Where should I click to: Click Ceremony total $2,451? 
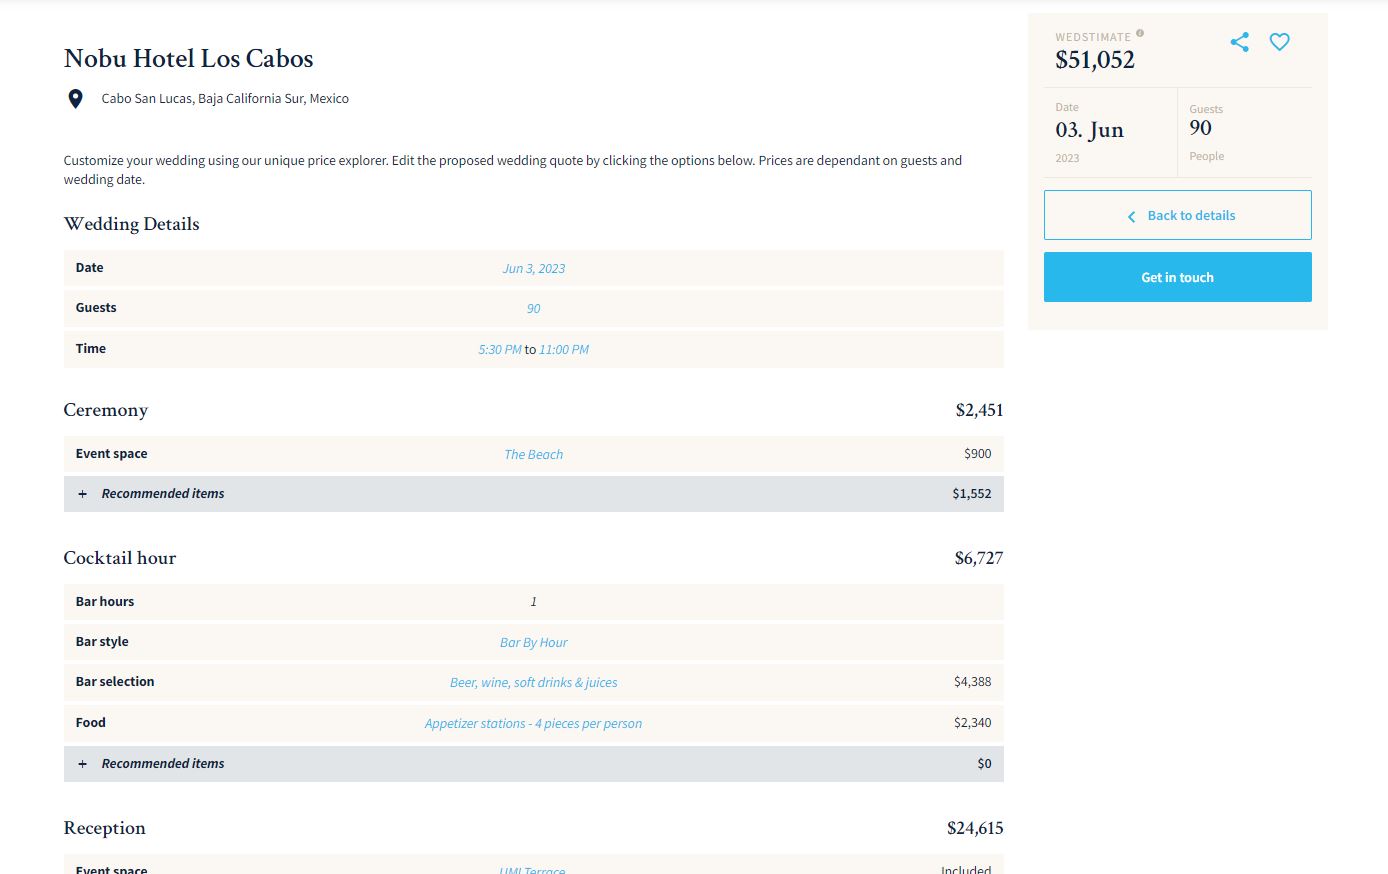pos(979,410)
